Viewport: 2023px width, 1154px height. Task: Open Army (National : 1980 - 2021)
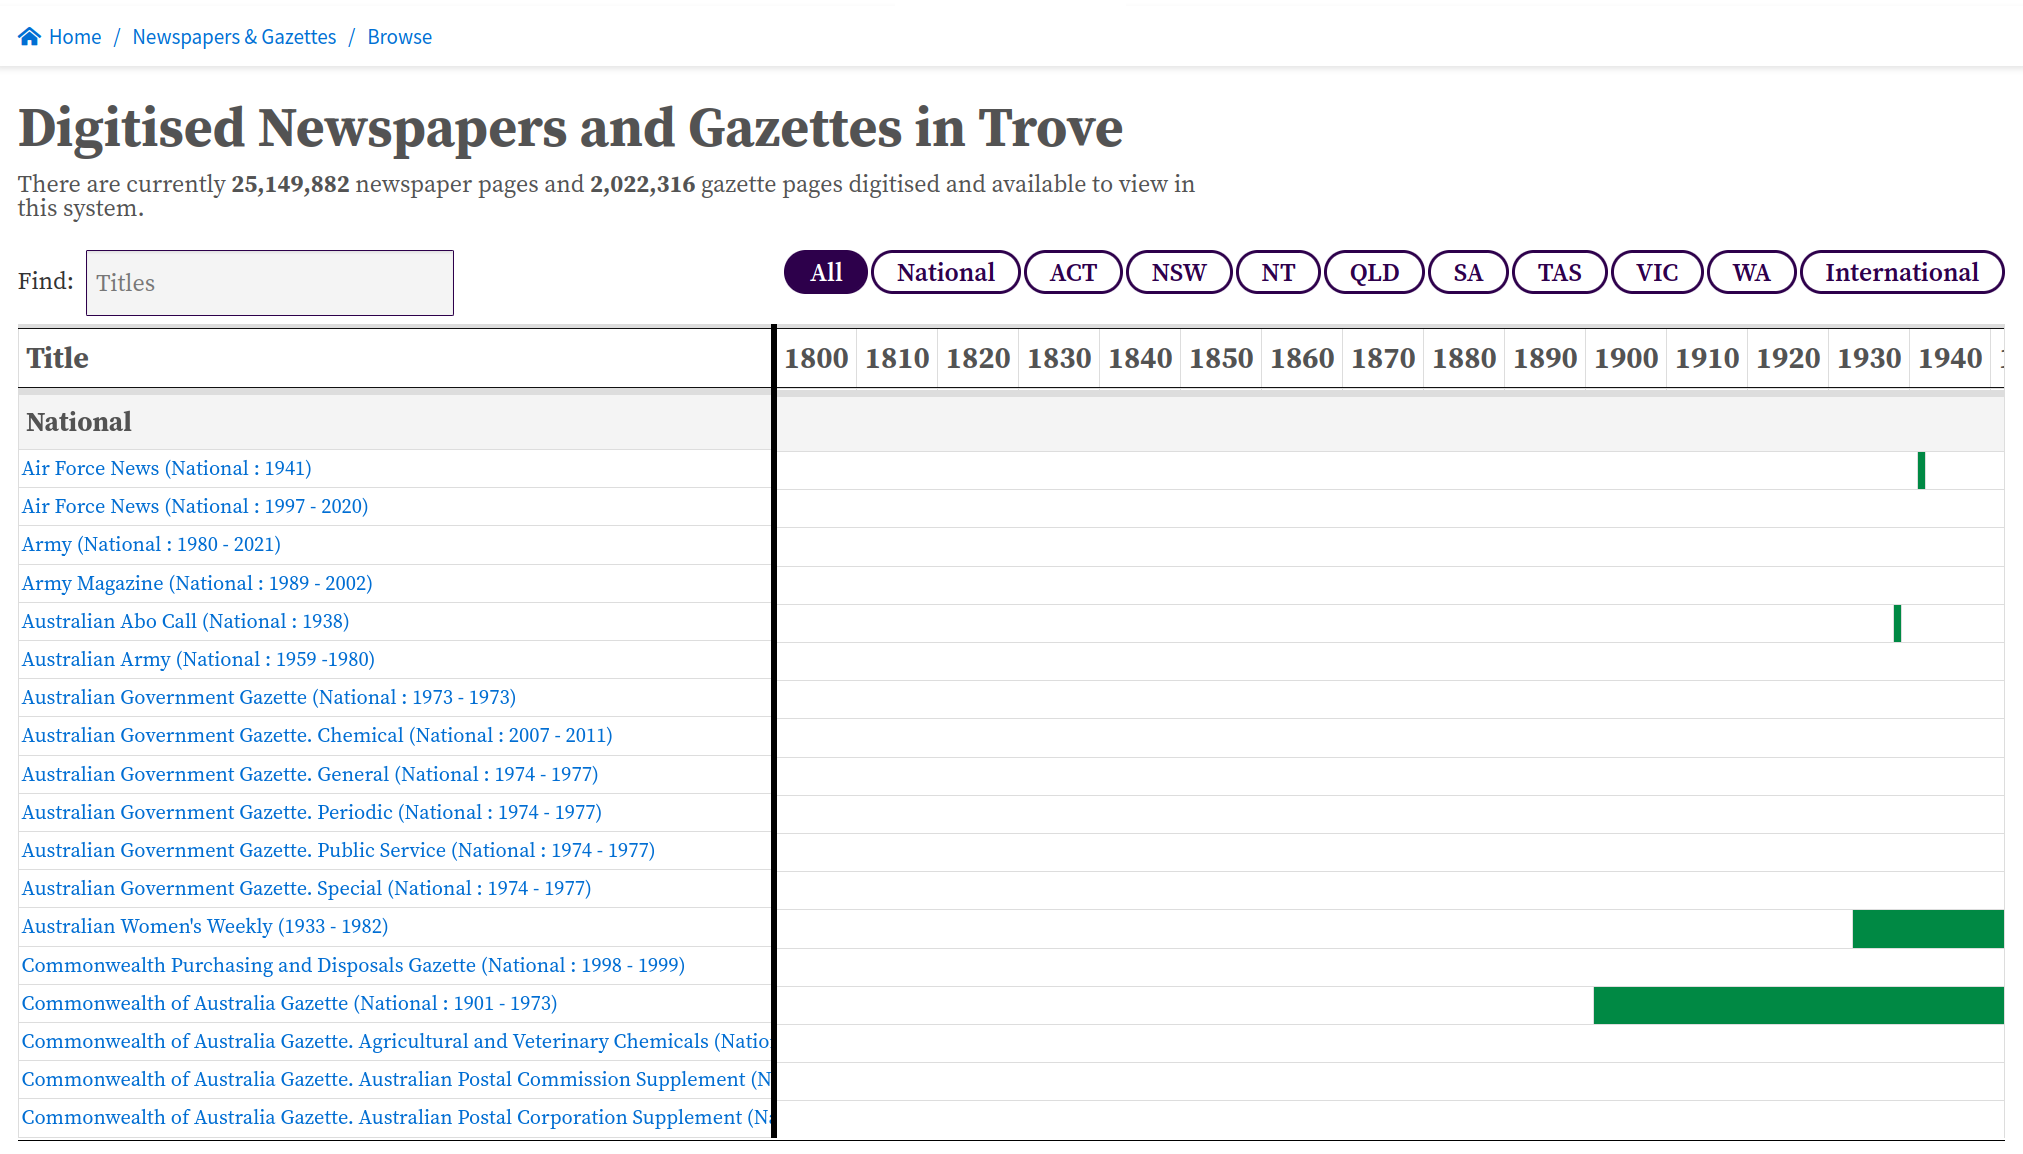click(151, 544)
